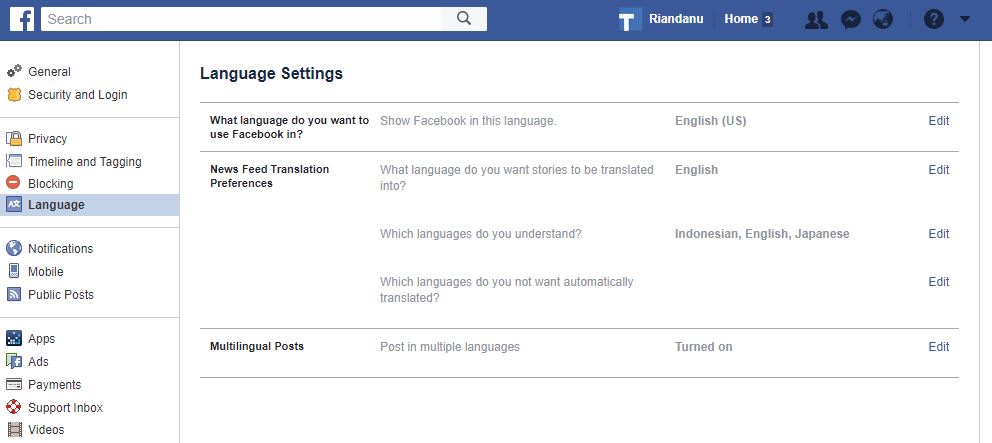This screenshot has width=992, height=443.
Task: Open the Notifications globe icon
Action: 882,19
